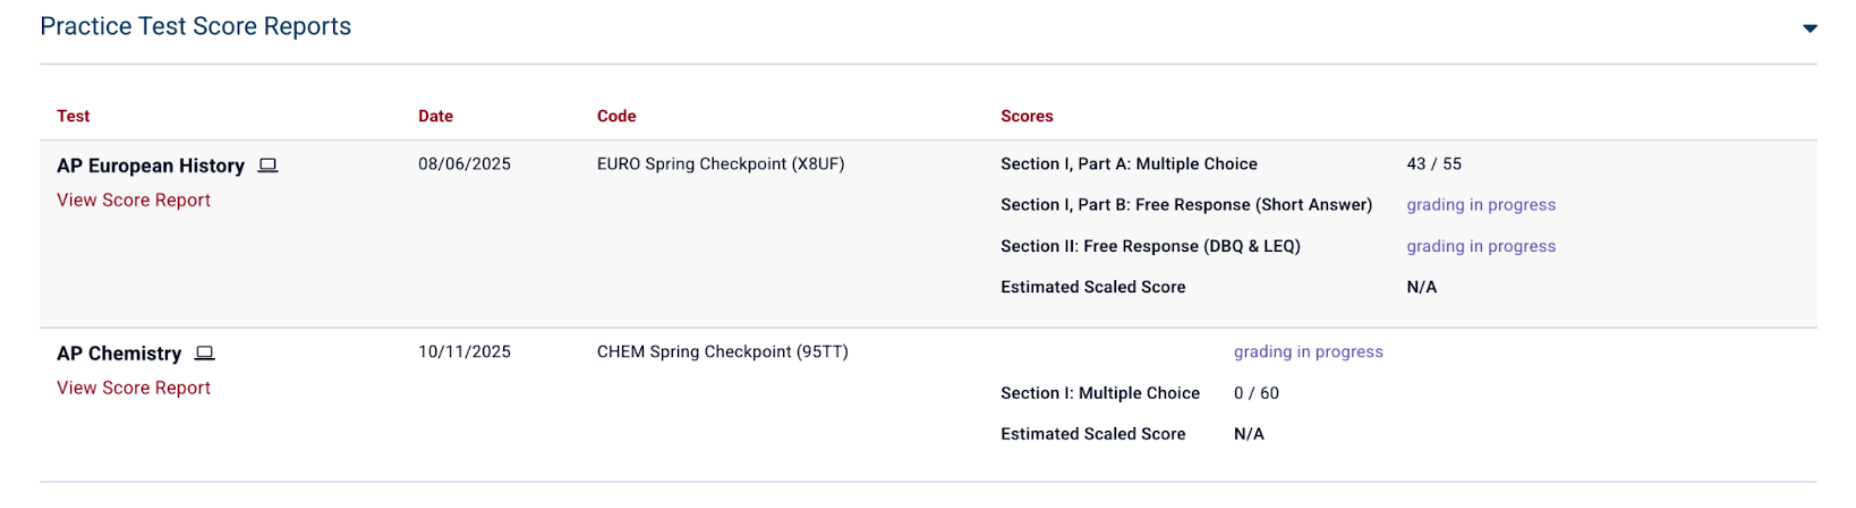Click the Date column header

(x=435, y=116)
